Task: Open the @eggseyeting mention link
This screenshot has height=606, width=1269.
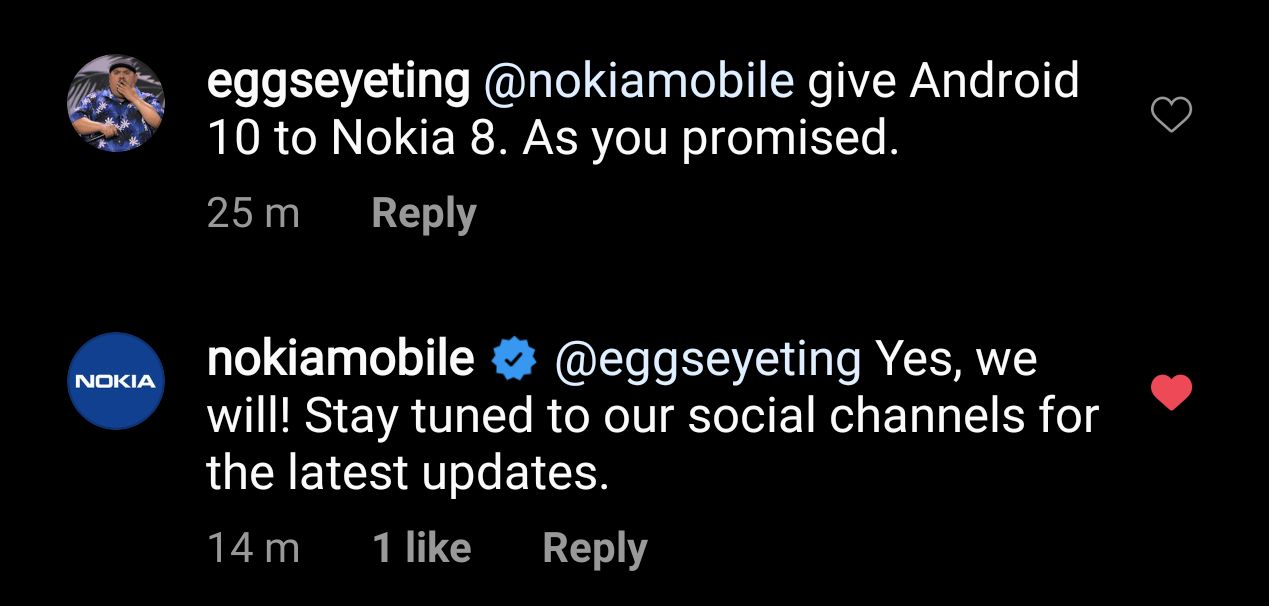Action: point(707,360)
